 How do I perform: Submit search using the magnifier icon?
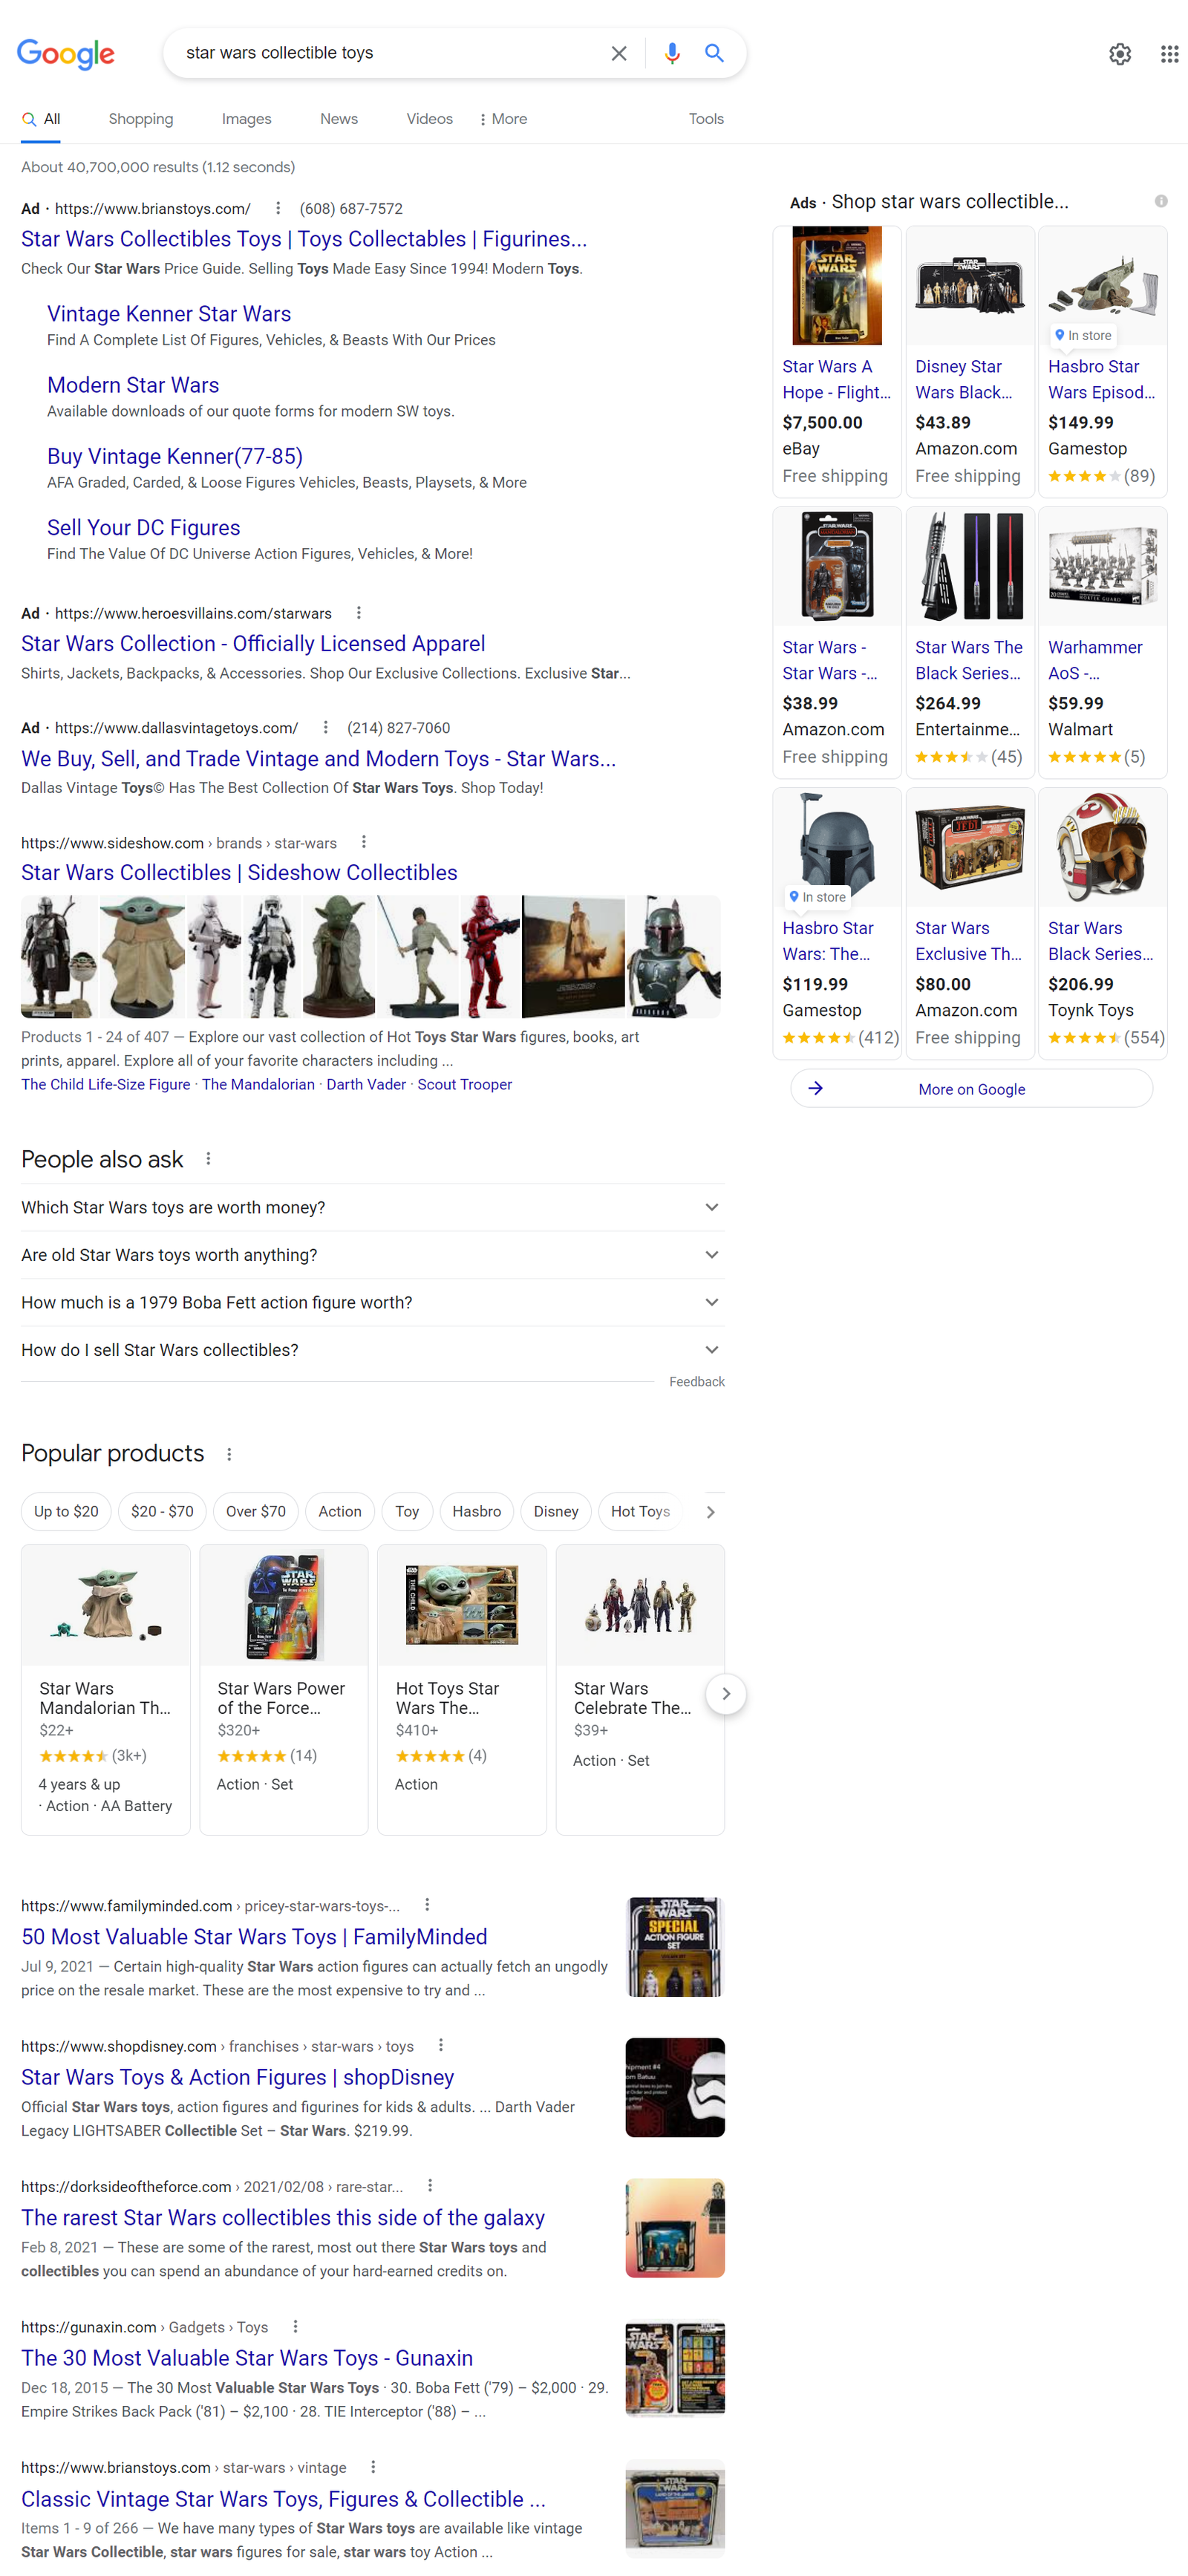tap(714, 53)
